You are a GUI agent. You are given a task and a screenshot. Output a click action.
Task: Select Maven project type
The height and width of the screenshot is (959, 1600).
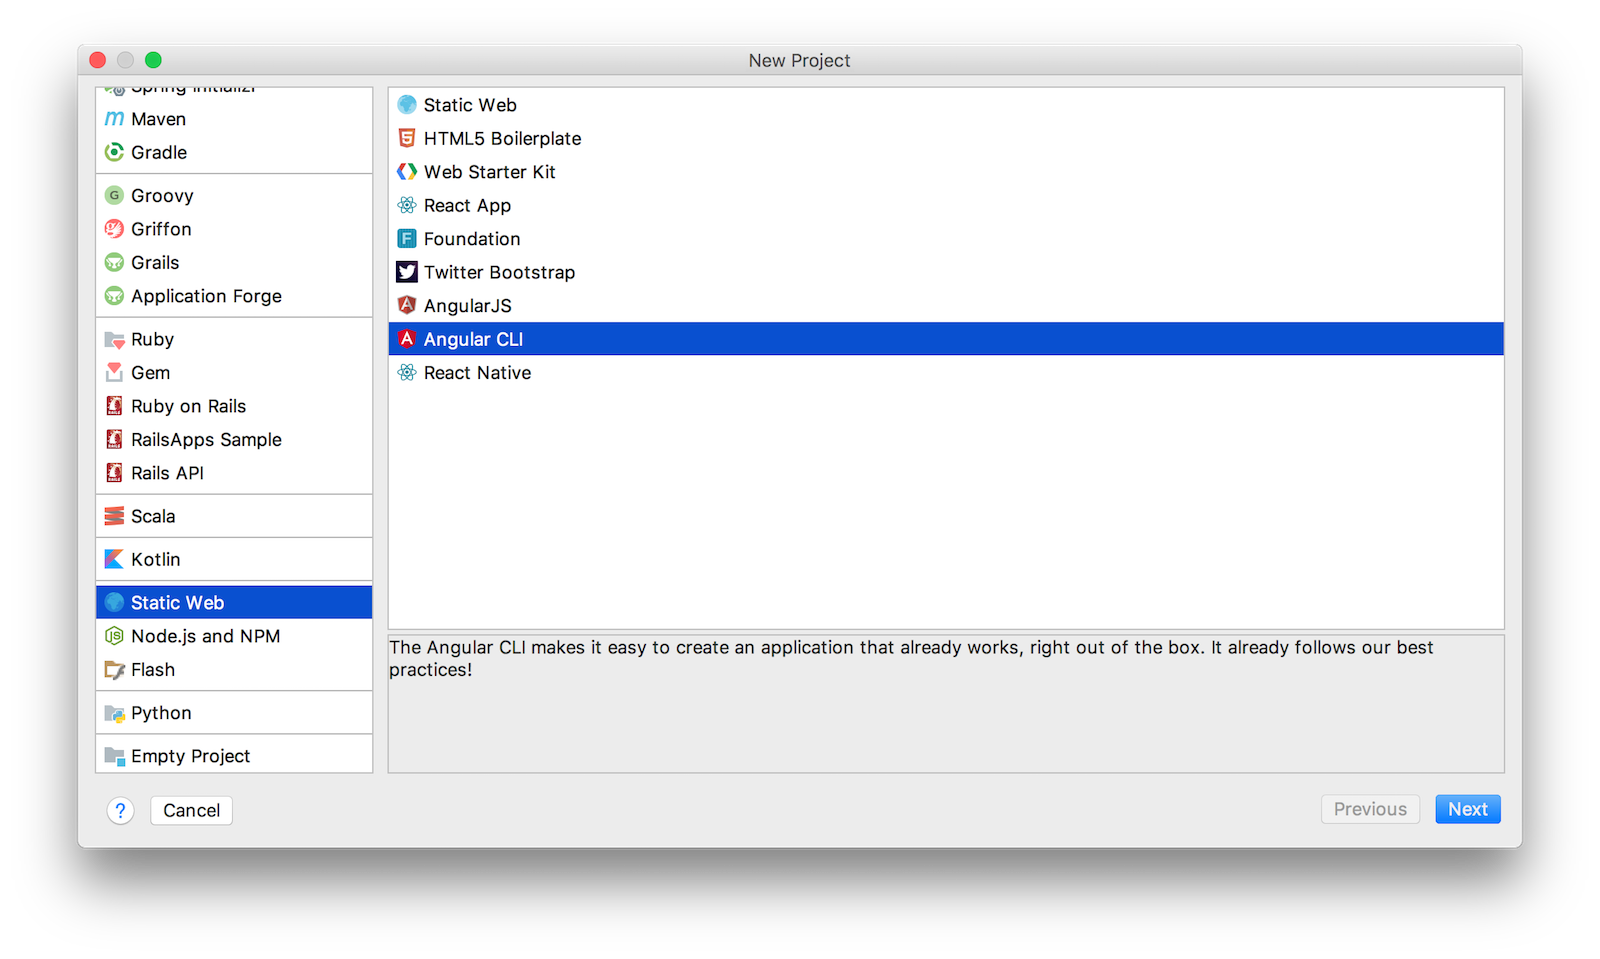[x=158, y=119]
